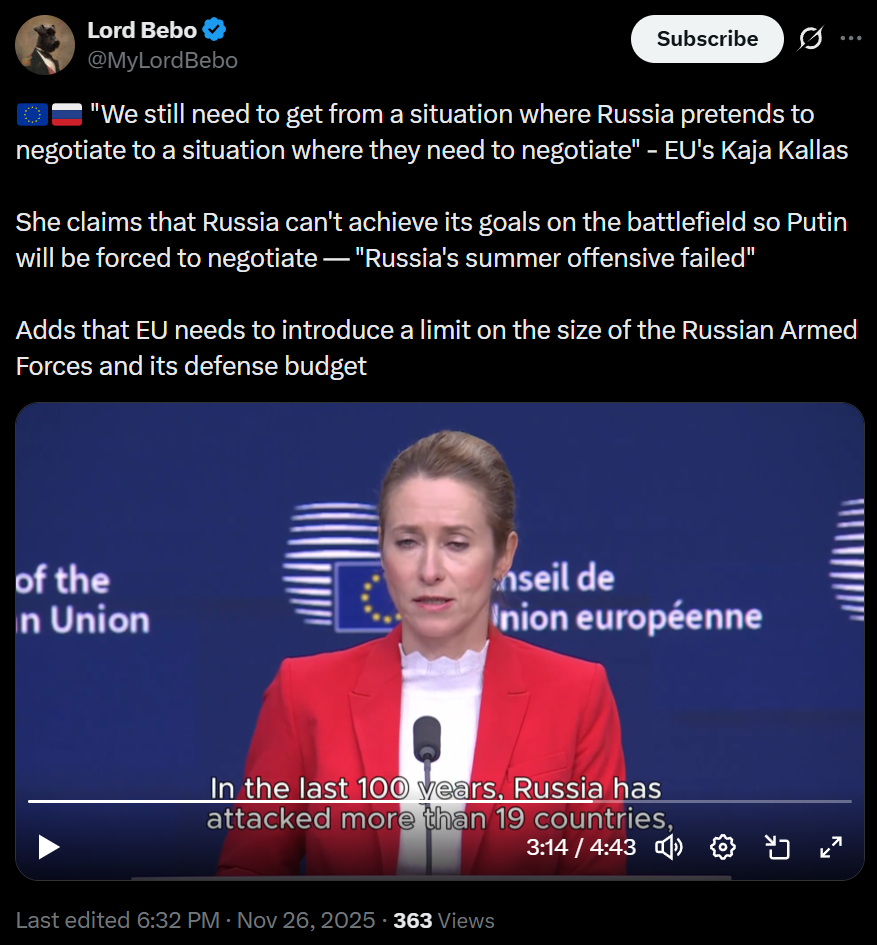Click the Last edited 6:32 PM timestamp
877x945 pixels.
coord(118,920)
